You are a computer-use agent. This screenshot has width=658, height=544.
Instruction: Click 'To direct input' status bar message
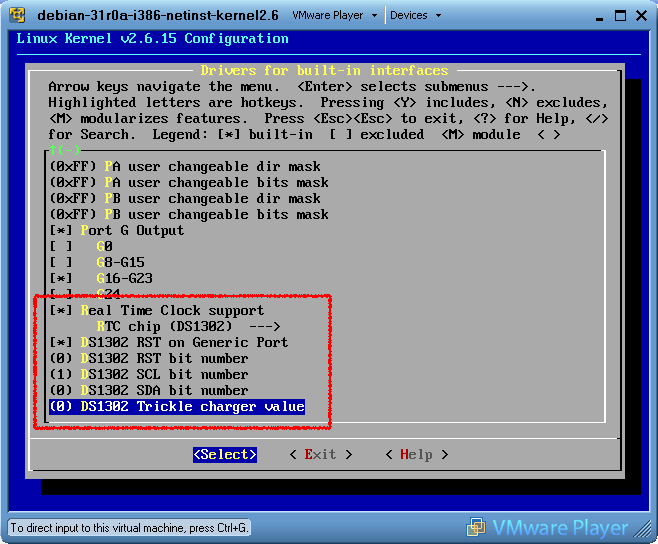click(x=129, y=528)
